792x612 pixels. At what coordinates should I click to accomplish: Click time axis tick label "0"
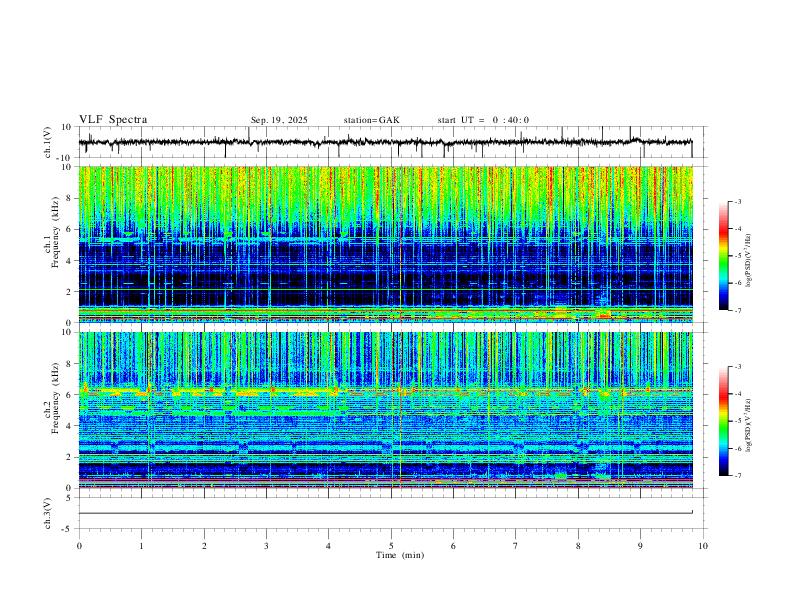[x=79, y=546]
